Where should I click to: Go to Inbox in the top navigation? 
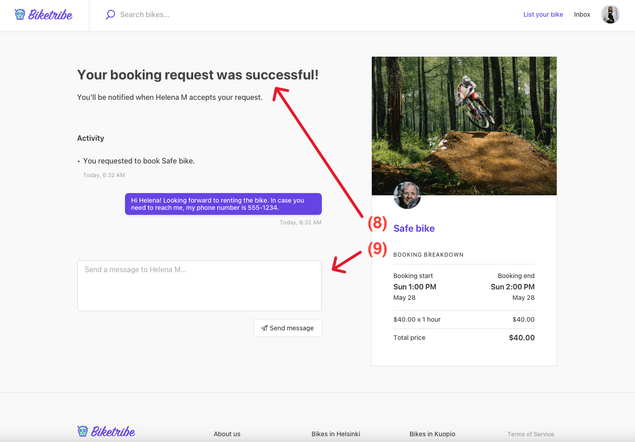[x=582, y=15]
